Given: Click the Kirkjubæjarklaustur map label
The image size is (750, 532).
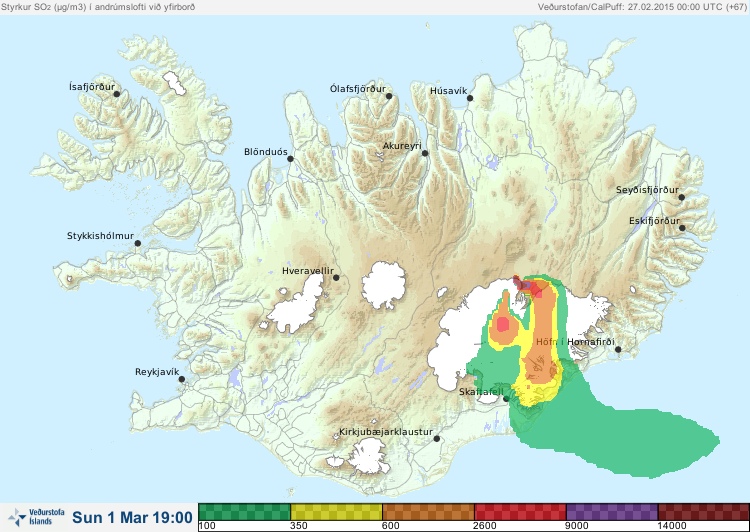Looking at the screenshot, I should 386,432.
